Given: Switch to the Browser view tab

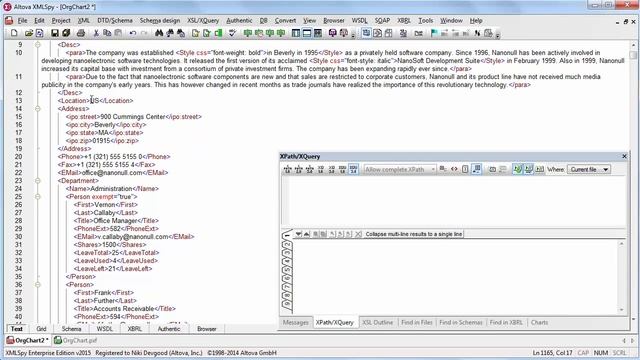Looking at the screenshot, I should pos(207,329).
